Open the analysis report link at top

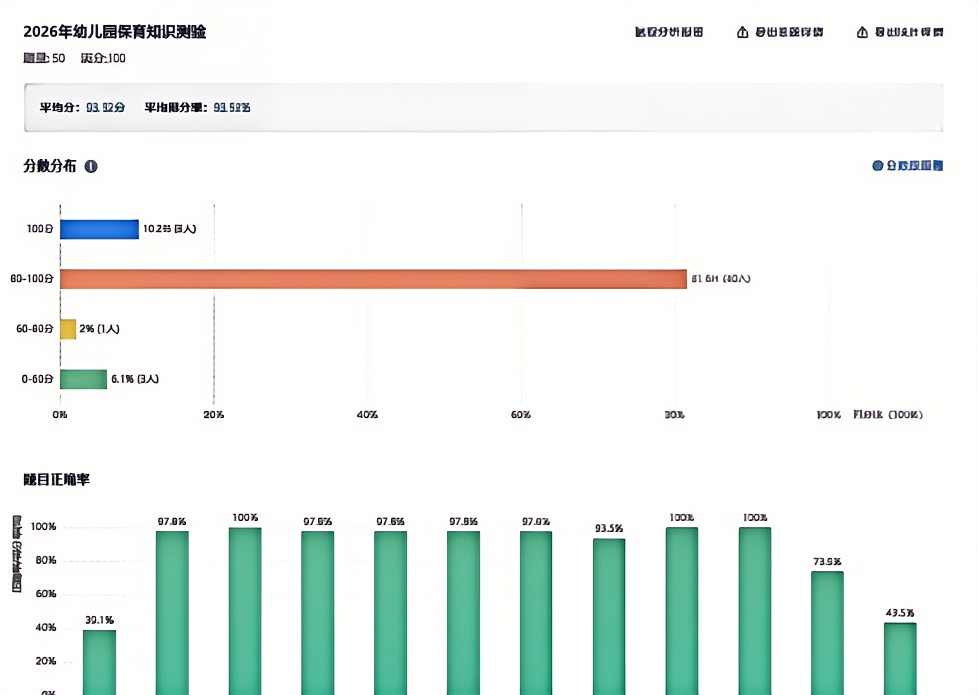pyautogui.click(x=669, y=32)
